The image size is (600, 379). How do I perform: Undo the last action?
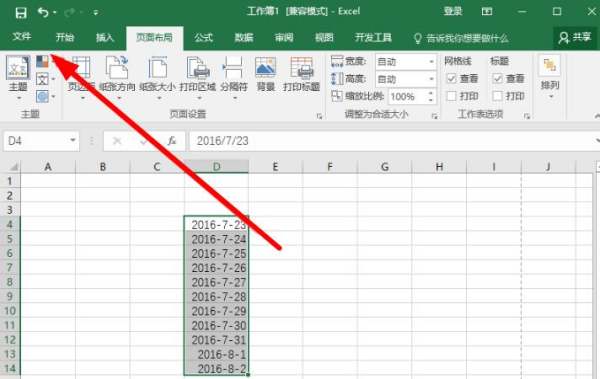click(x=43, y=13)
